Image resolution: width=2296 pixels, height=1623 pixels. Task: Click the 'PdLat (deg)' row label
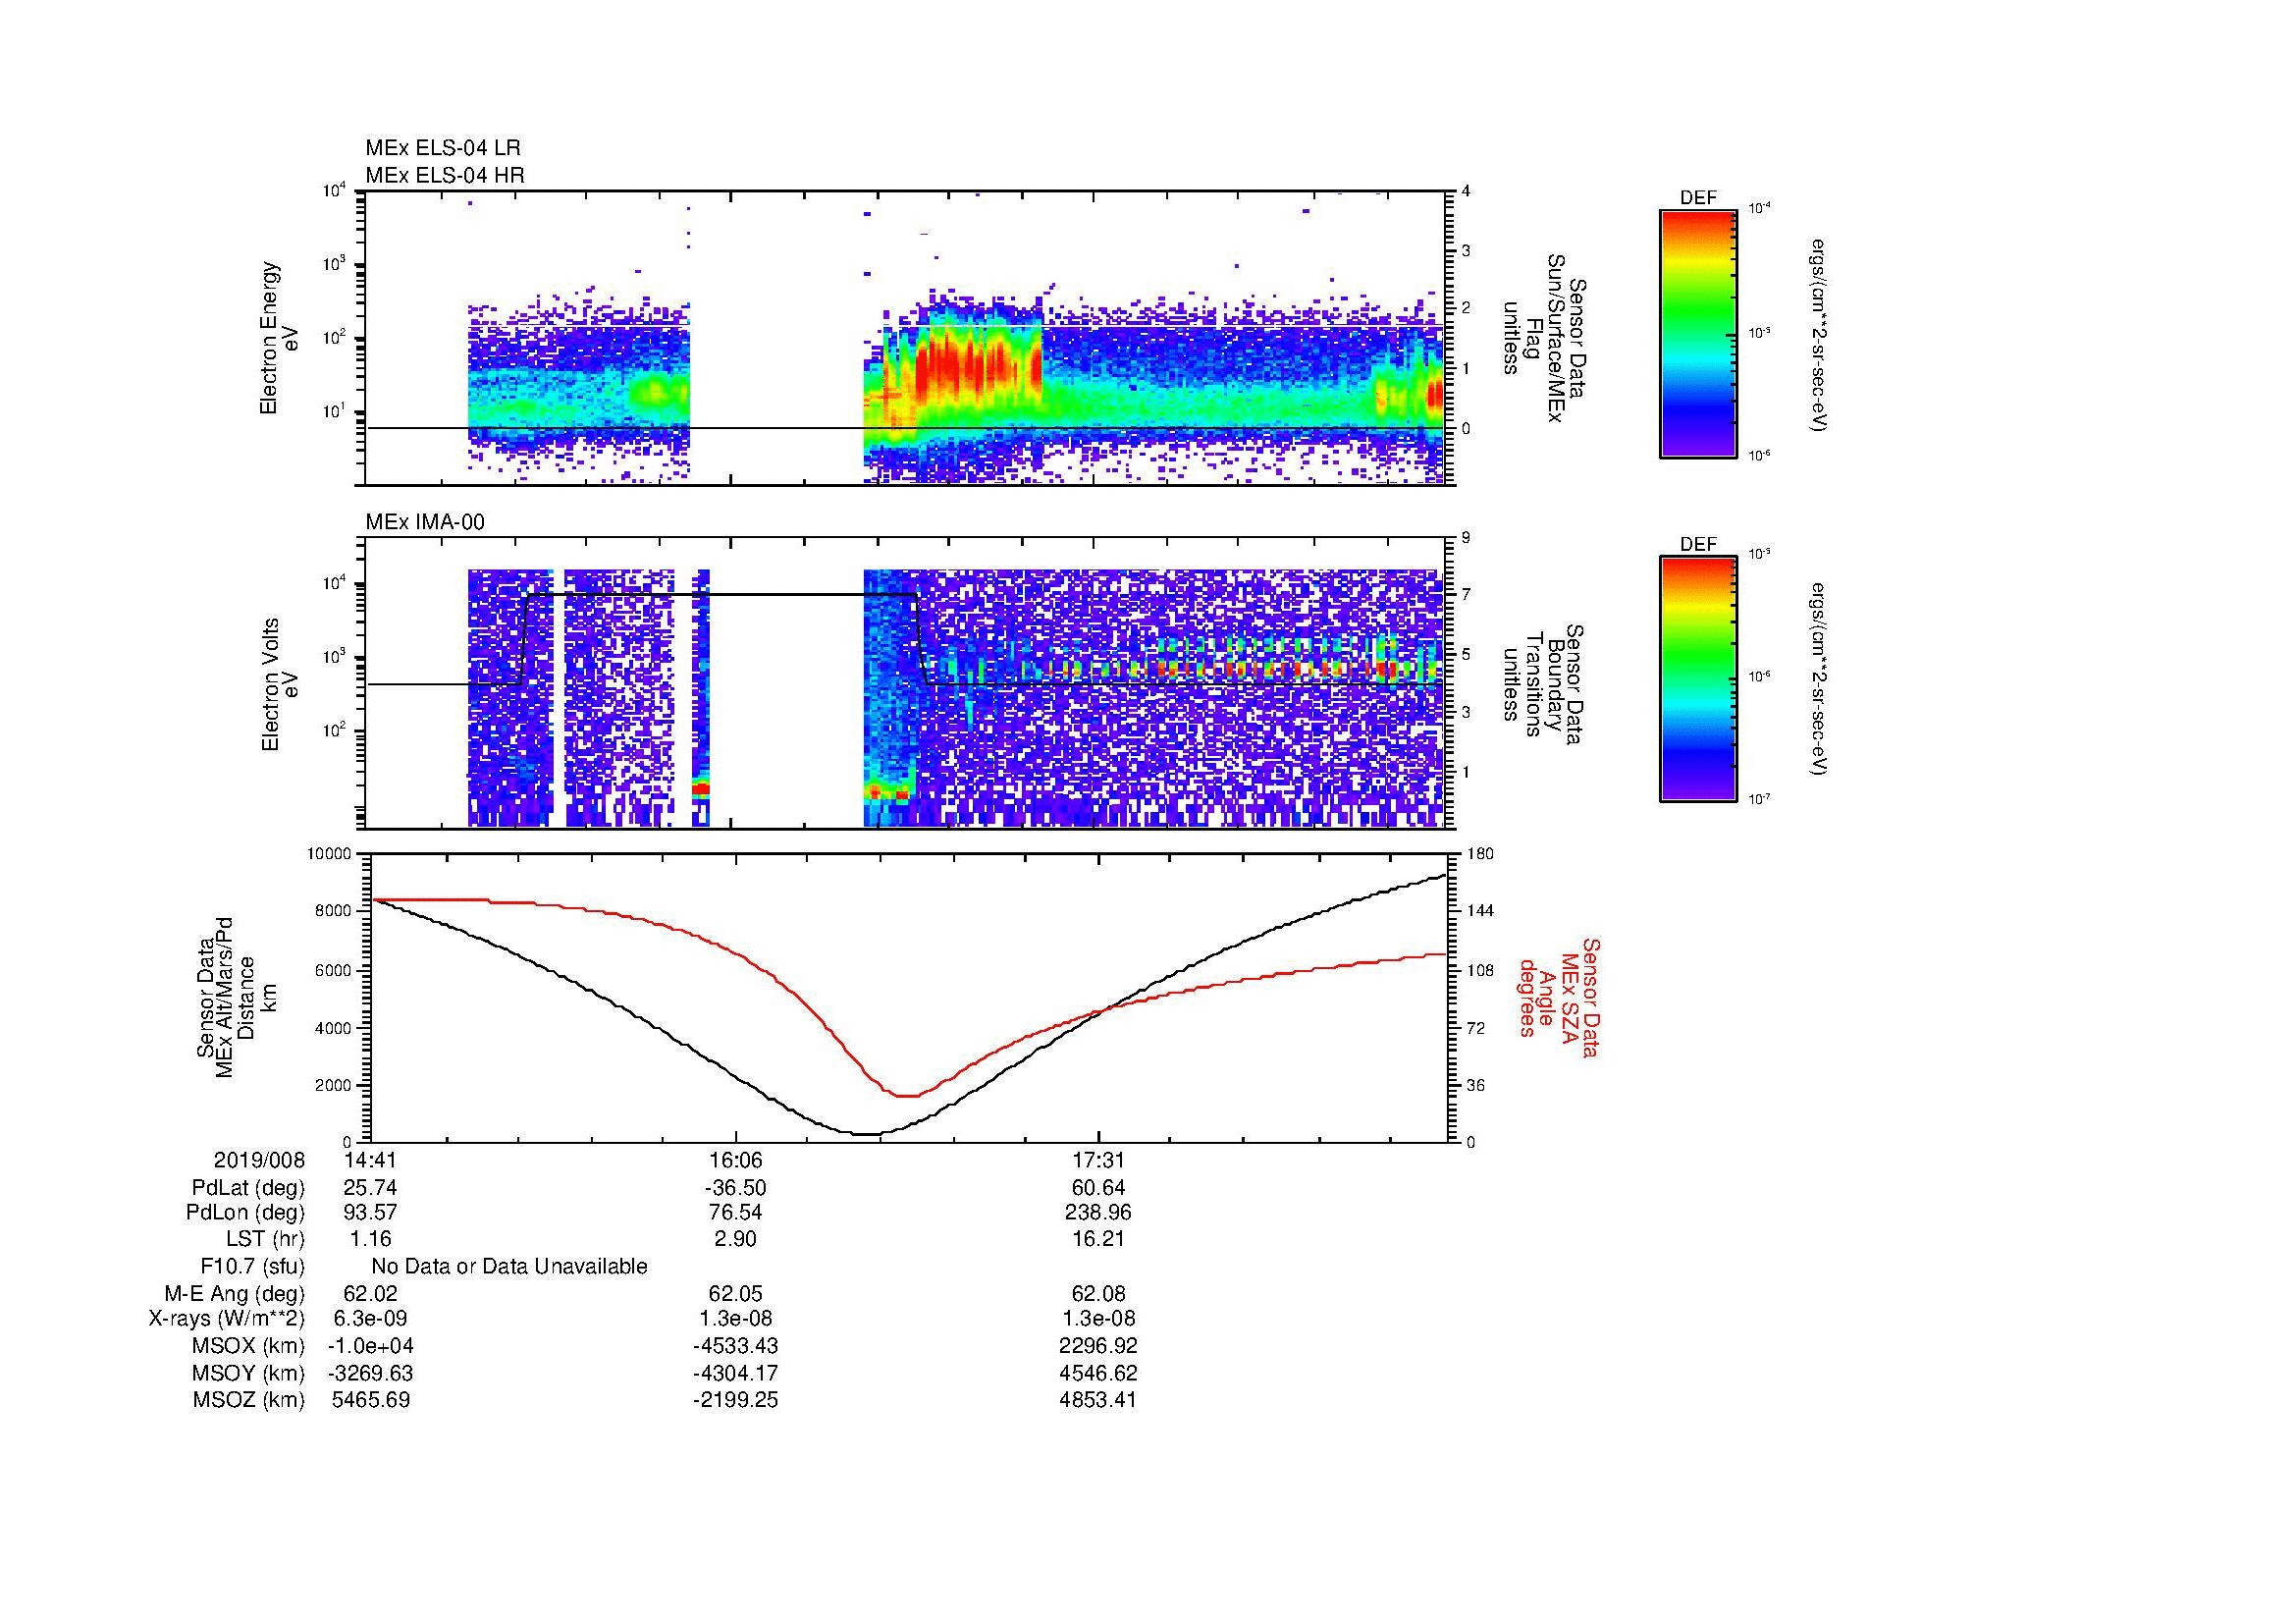click(248, 1188)
